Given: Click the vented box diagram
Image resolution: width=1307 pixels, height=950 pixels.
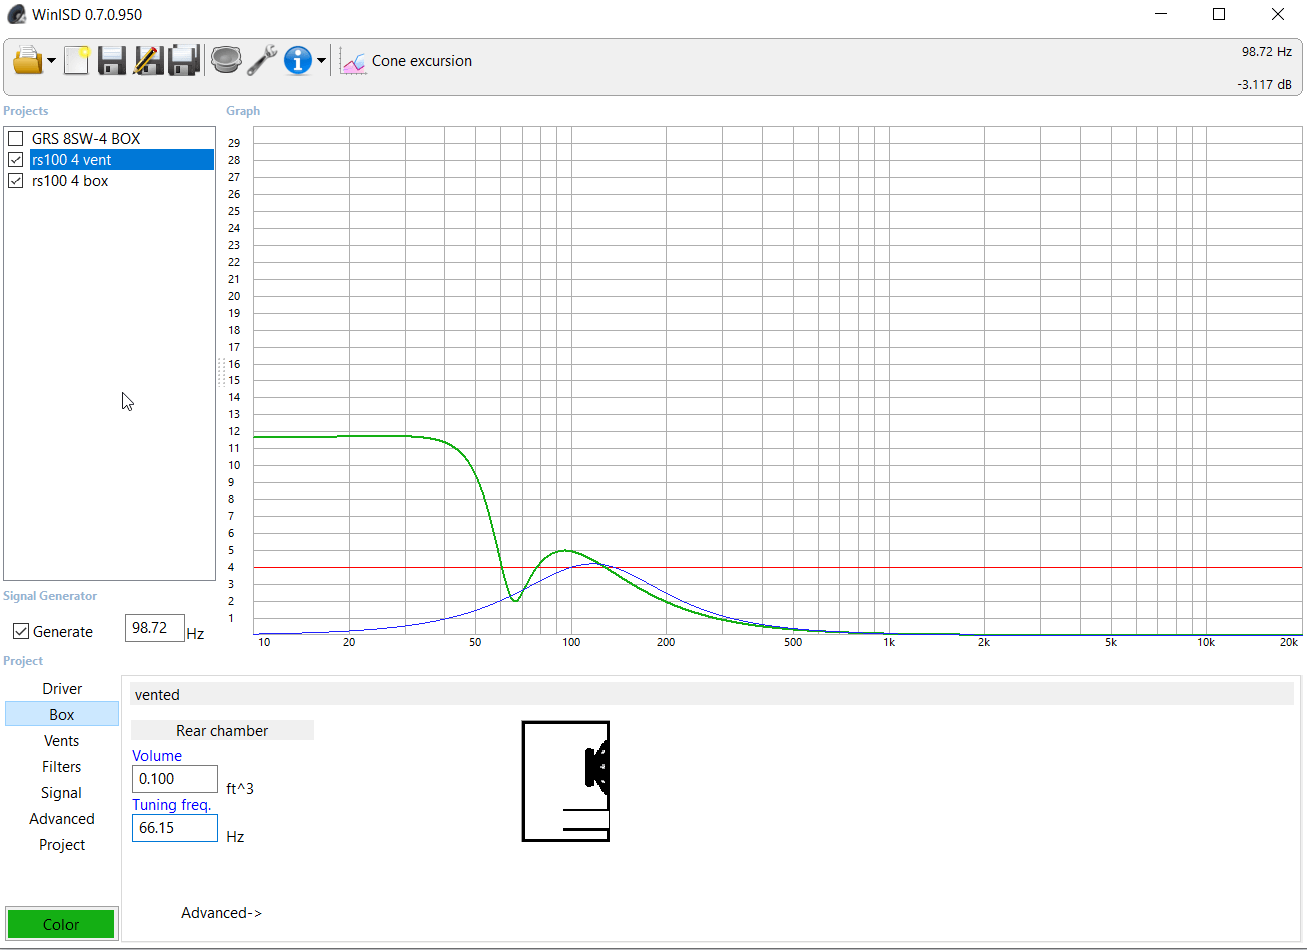Looking at the screenshot, I should pos(566,781).
